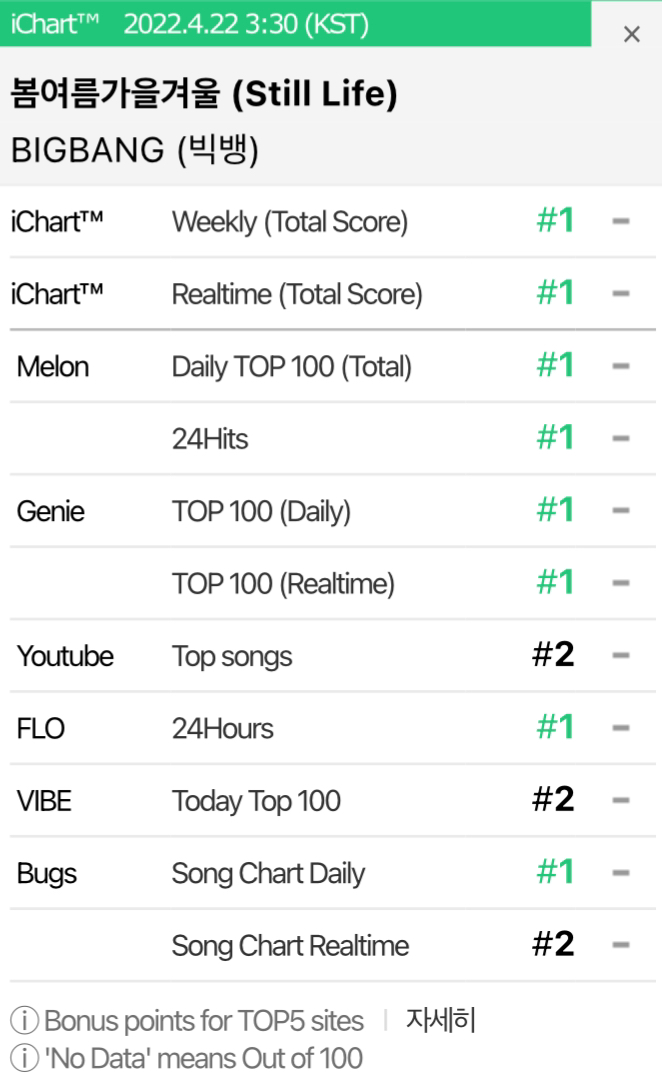Click the #2 rank for Youtube Top songs
This screenshot has width=662, height=1090.
pyautogui.click(x=554, y=654)
